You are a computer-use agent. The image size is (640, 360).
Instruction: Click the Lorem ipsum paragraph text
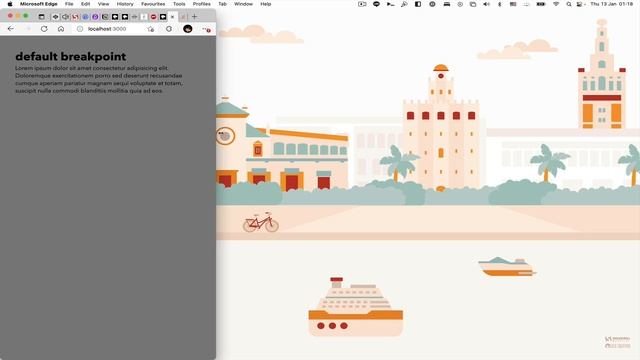click(99, 79)
